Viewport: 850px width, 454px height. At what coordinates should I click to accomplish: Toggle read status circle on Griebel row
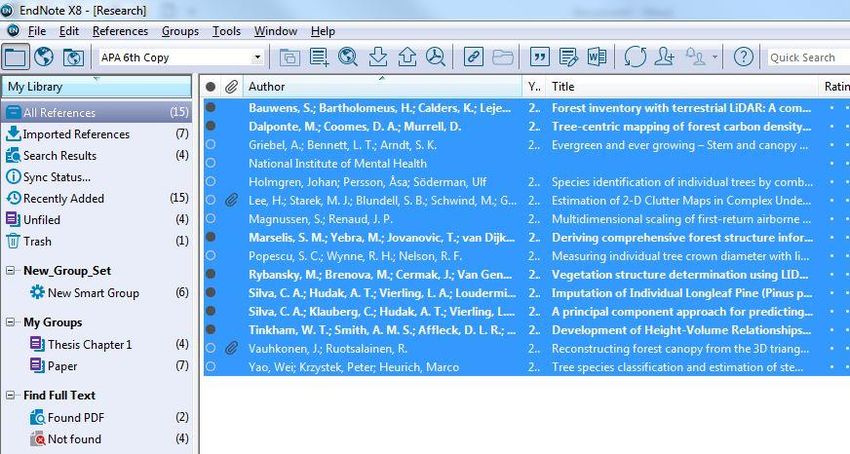click(211, 144)
